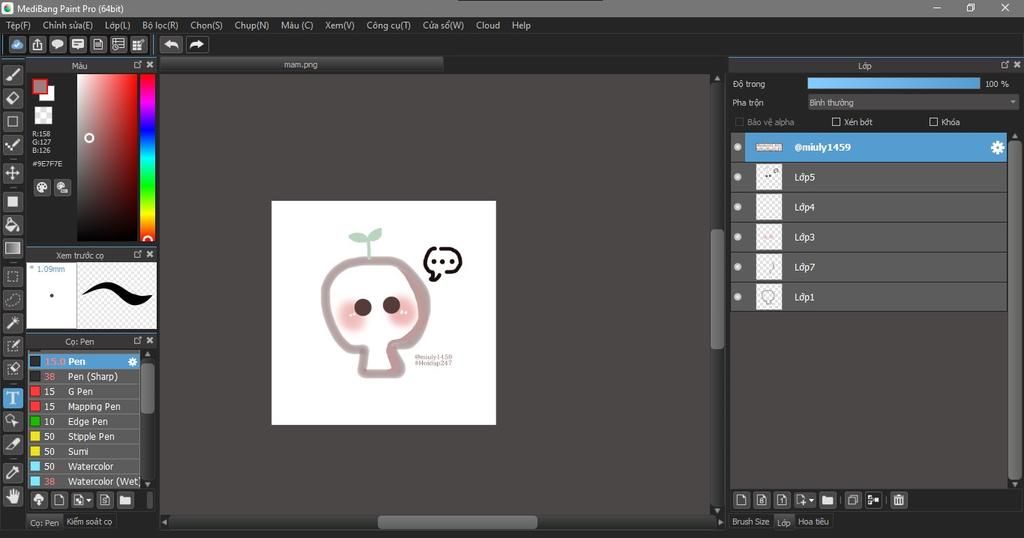This screenshot has height=538, width=1024.
Task: Select the mam.png document tab
Action: pos(301,65)
